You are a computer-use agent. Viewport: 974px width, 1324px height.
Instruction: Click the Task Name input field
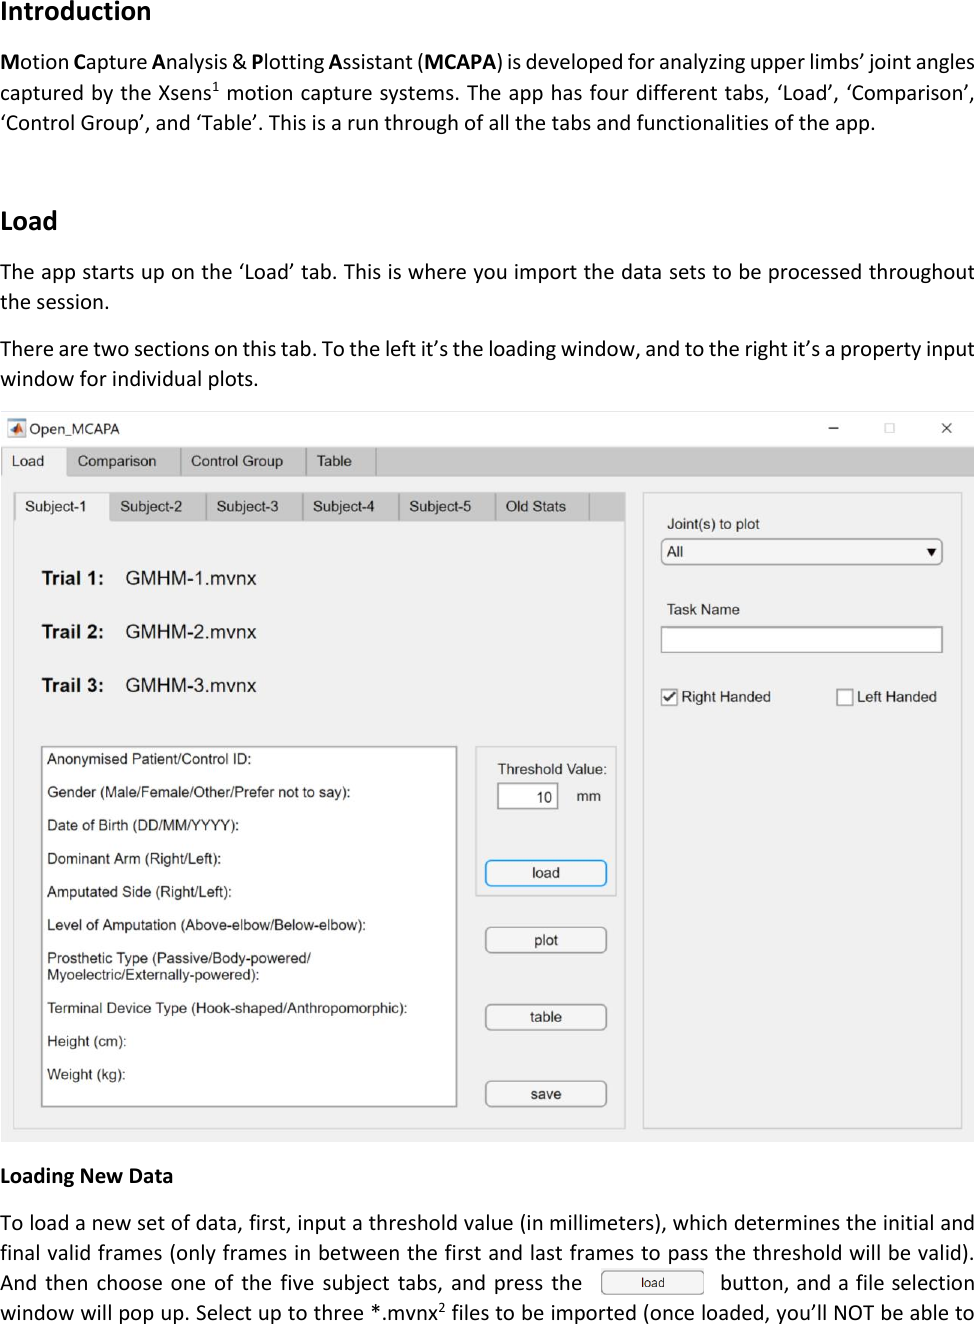click(800, 639)
